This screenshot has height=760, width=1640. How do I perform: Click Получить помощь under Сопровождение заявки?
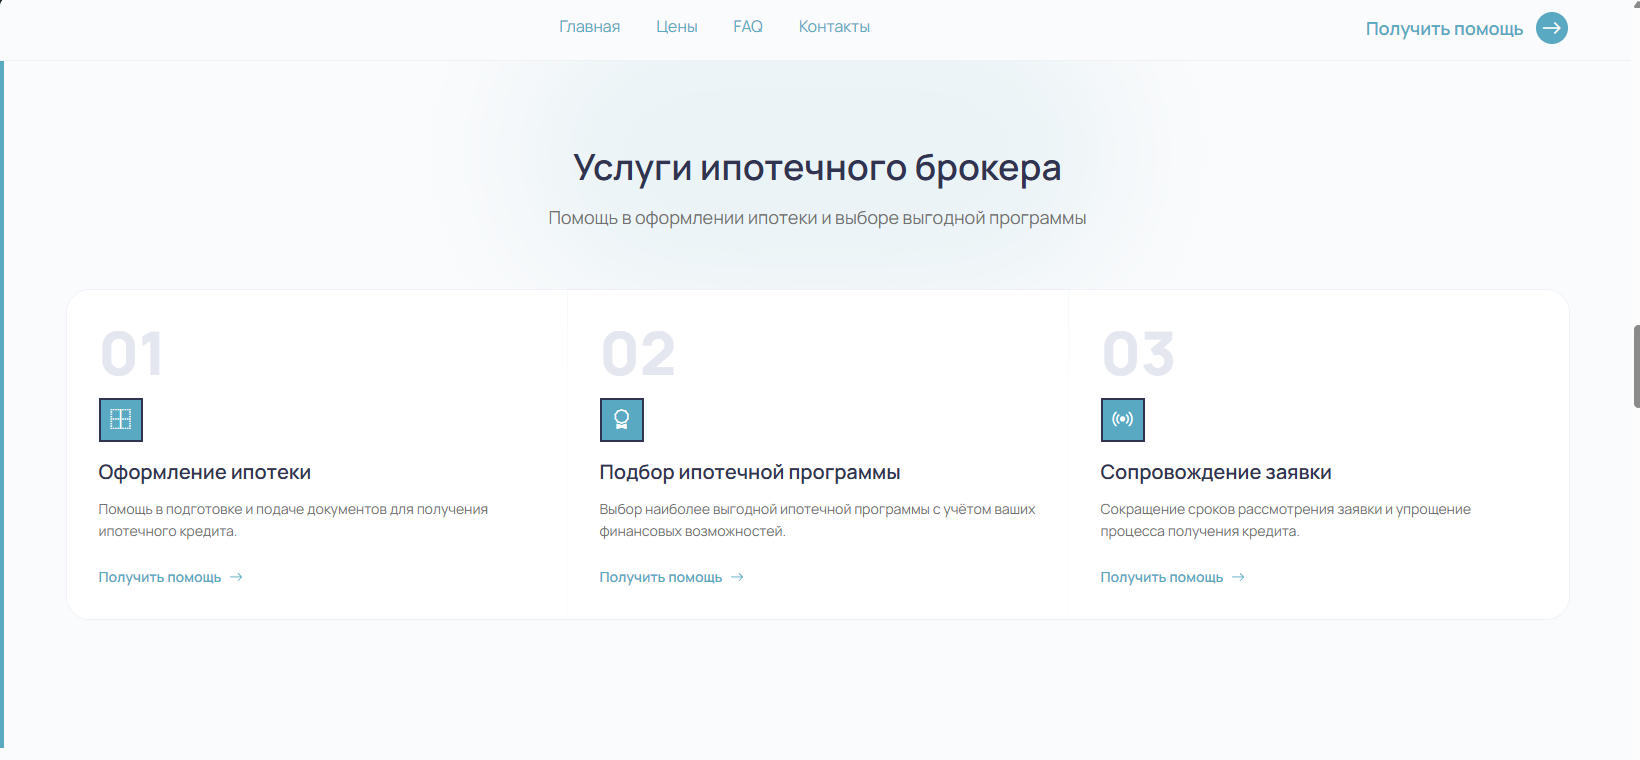tap(1162, 577)
